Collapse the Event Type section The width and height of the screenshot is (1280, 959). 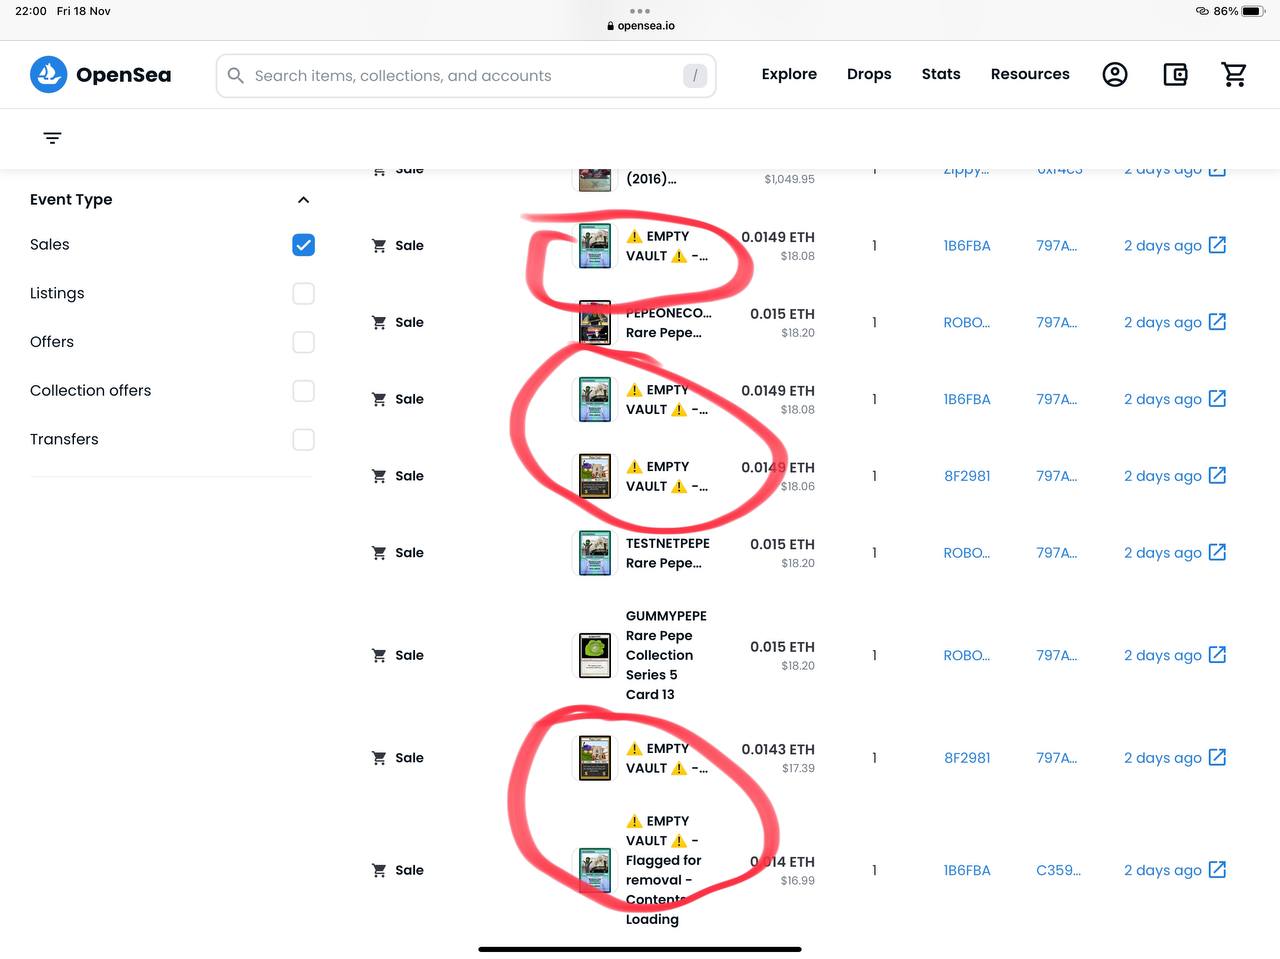coord(303,200)
